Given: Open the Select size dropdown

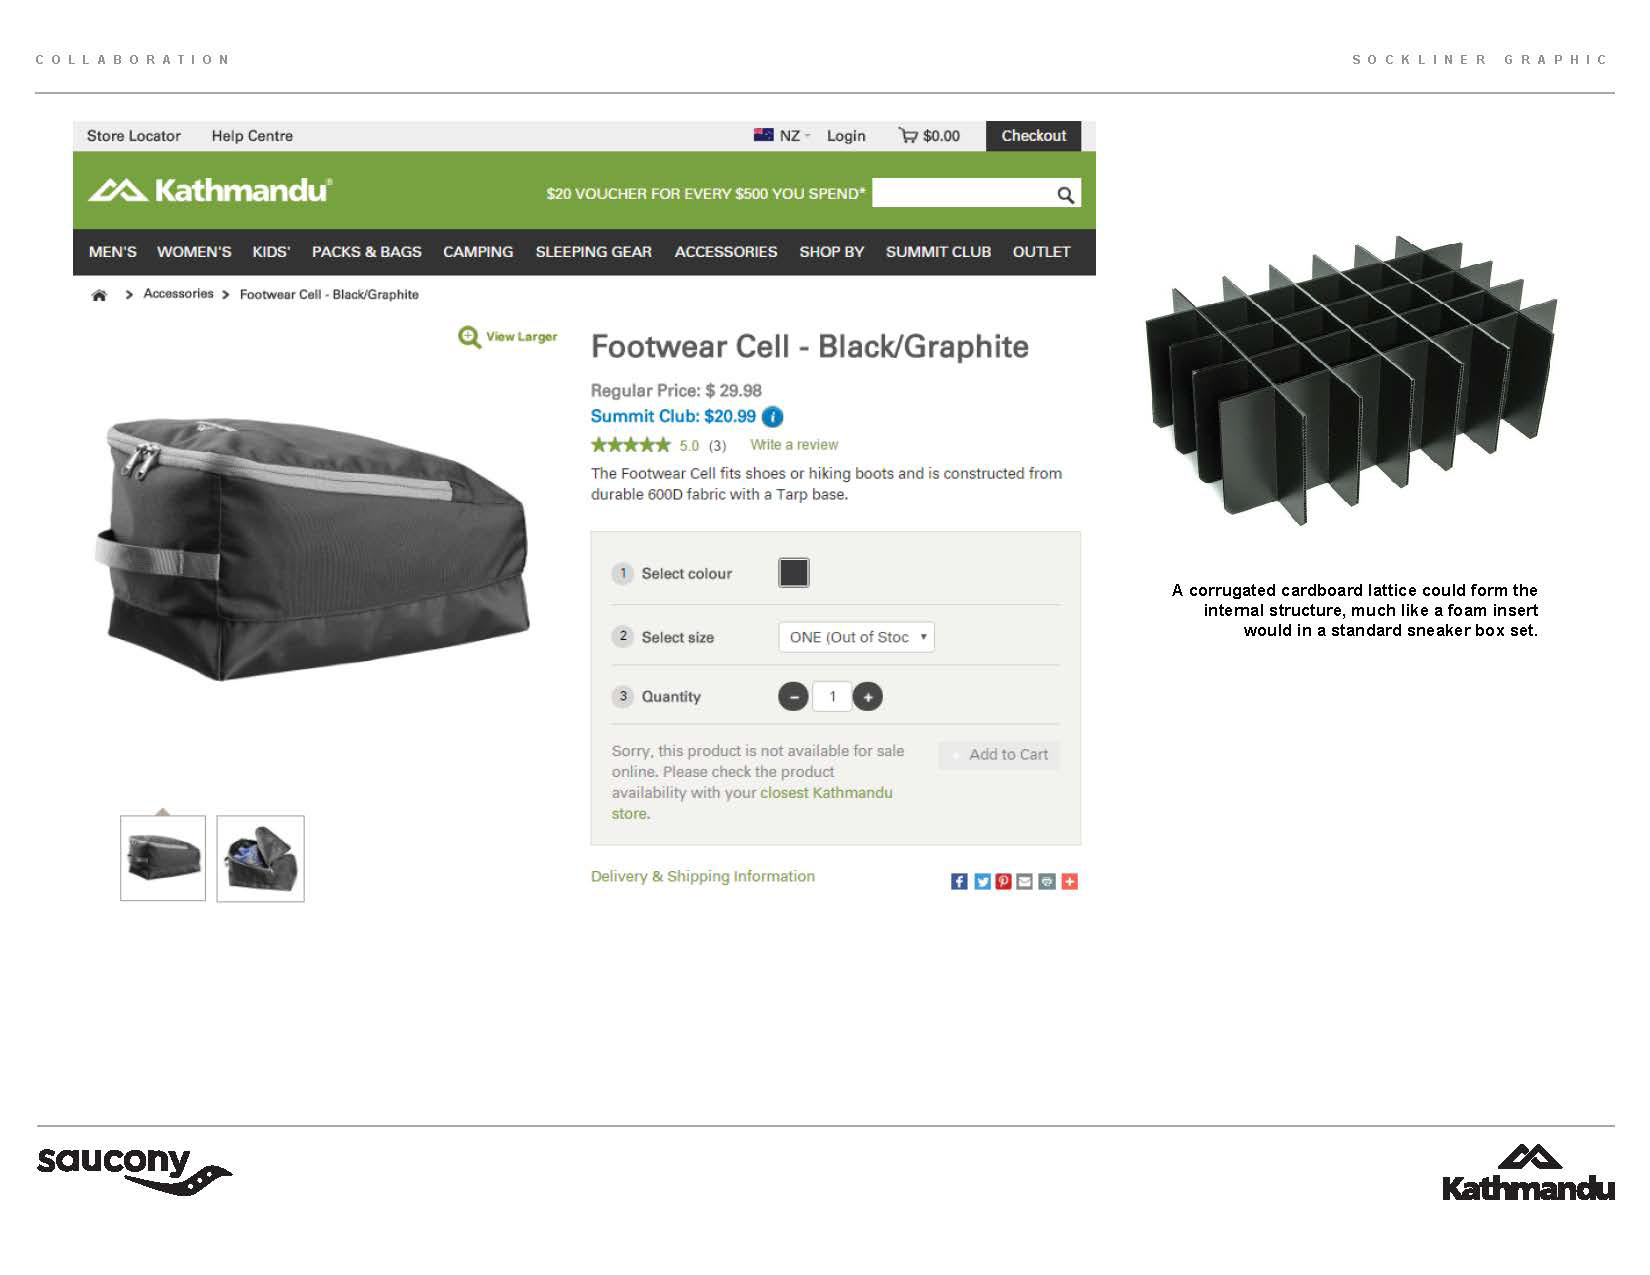Looking at the screenshot, I should (857, 637).
